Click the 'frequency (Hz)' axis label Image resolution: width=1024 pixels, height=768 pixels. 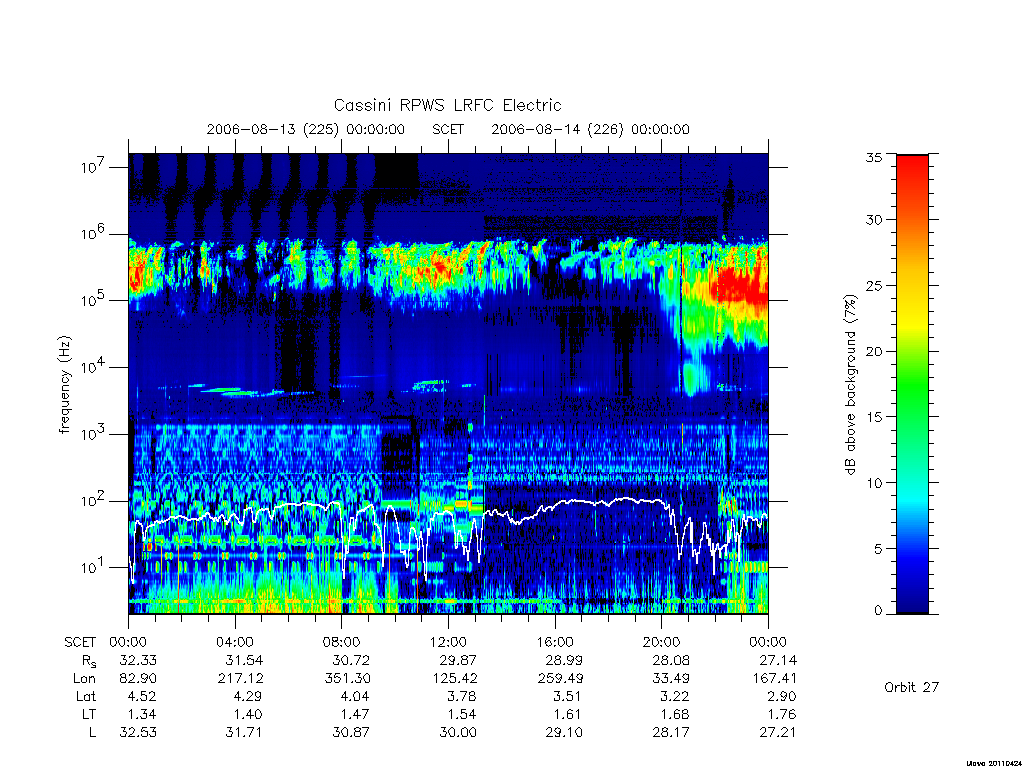pyautogui.click(x=65, y=385)
